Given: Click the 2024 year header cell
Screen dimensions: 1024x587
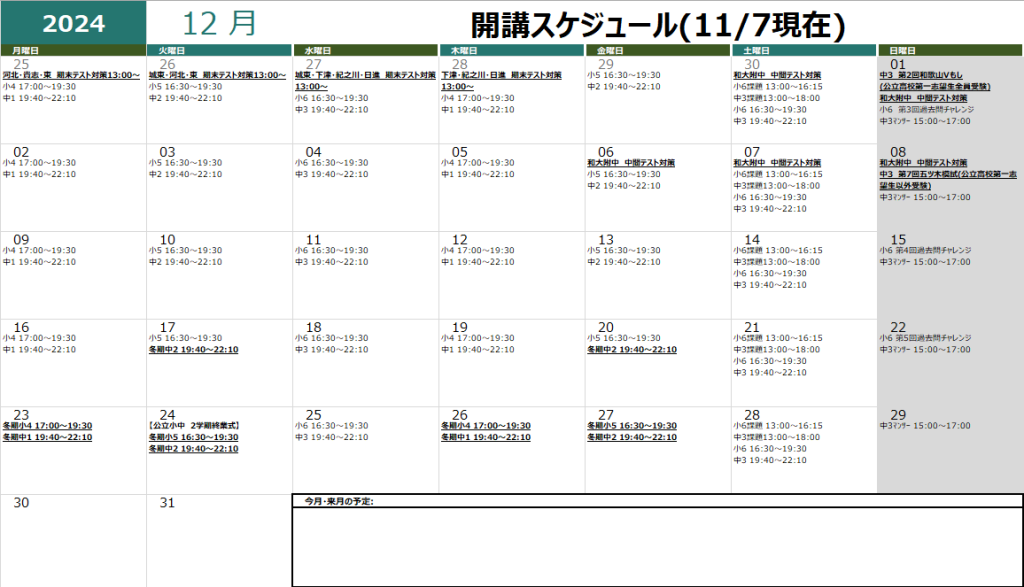Looking at the screenshot, I should [x=72, y=24].
